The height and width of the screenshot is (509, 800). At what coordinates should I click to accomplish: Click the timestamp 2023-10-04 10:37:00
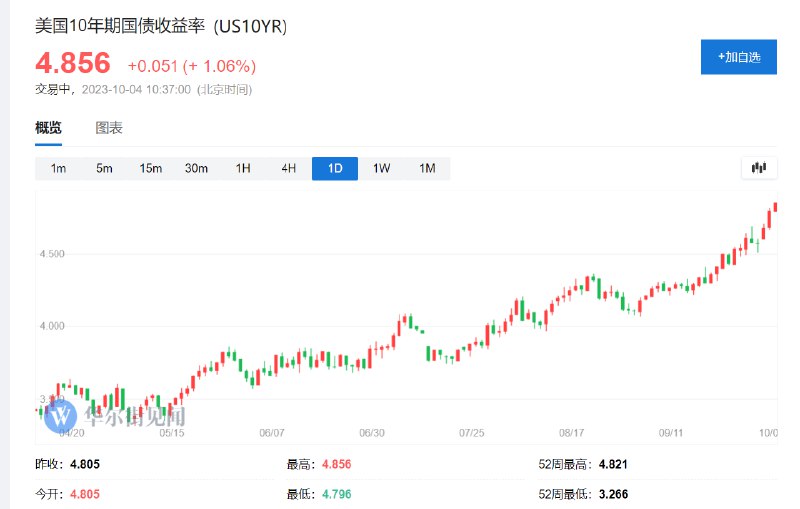click(136, 90)
